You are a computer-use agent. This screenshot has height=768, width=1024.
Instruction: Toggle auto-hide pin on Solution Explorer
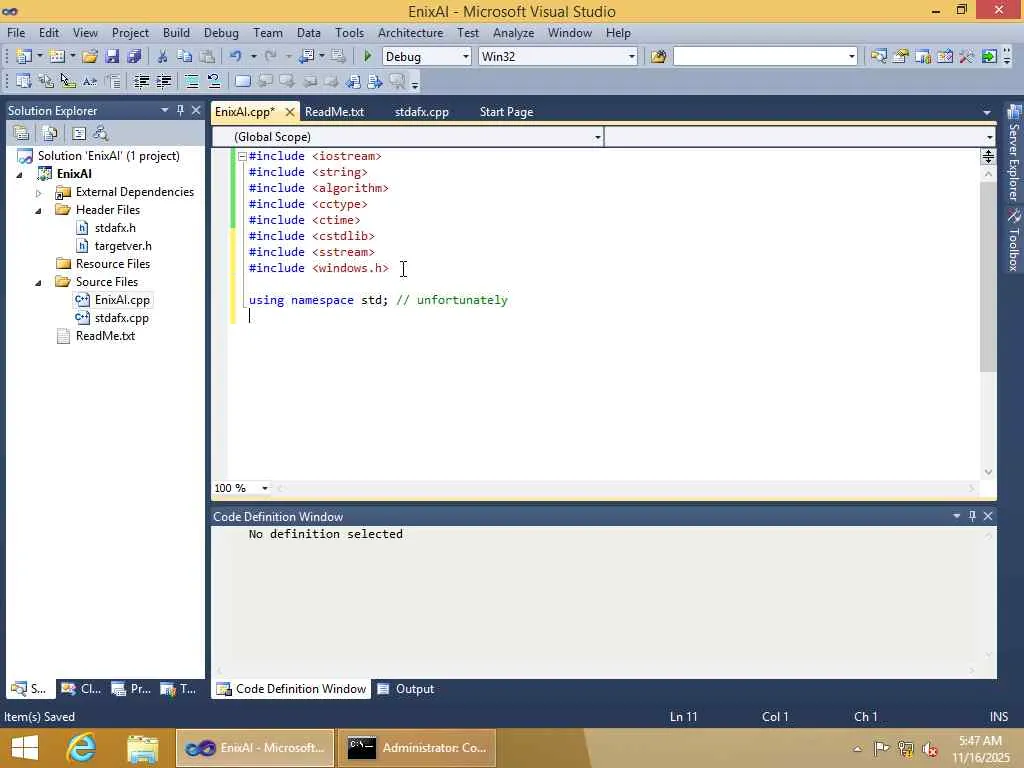pos(180,111)
